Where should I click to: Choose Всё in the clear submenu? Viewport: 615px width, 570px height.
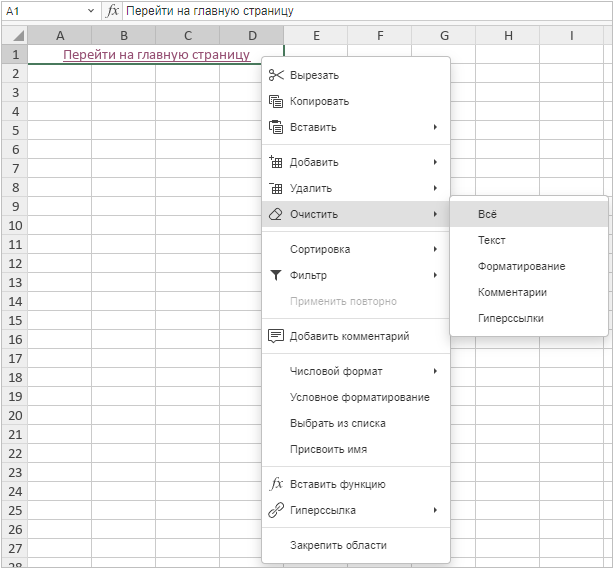point(488,214)
